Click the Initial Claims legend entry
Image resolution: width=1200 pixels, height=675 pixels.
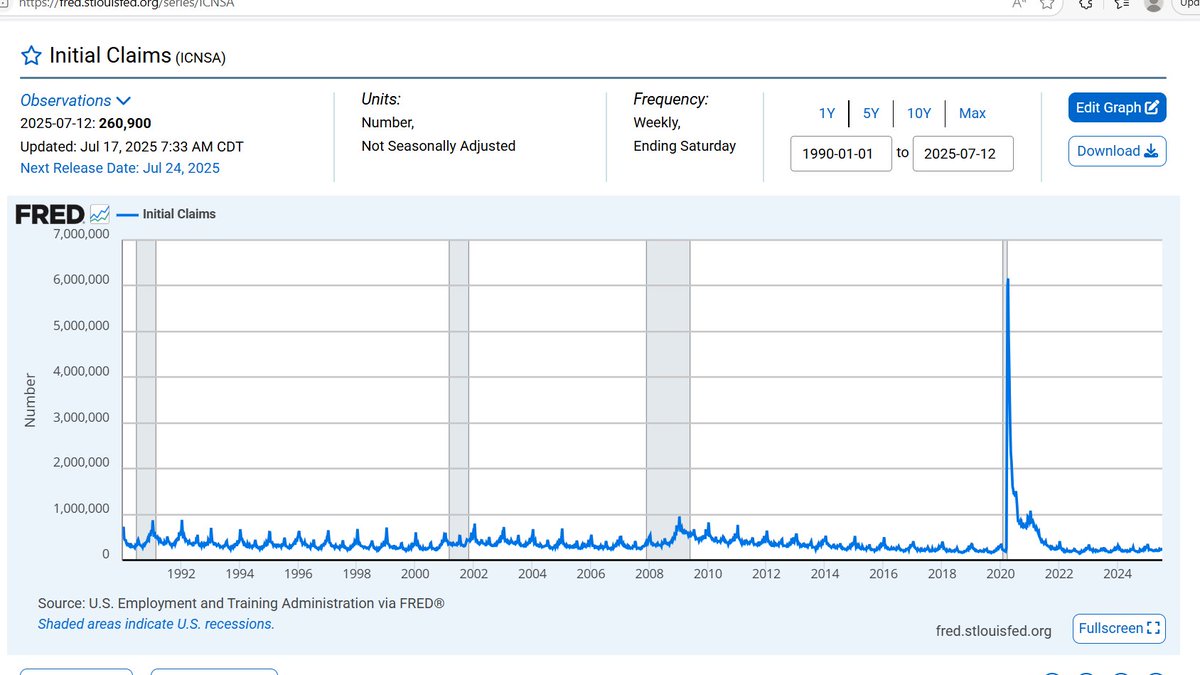click(x=166, y=214)
